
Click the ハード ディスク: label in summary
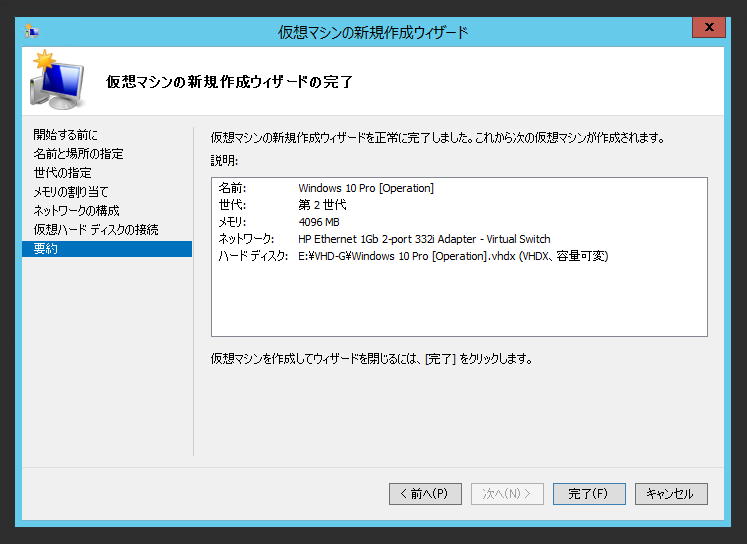(x=253, y=256)
